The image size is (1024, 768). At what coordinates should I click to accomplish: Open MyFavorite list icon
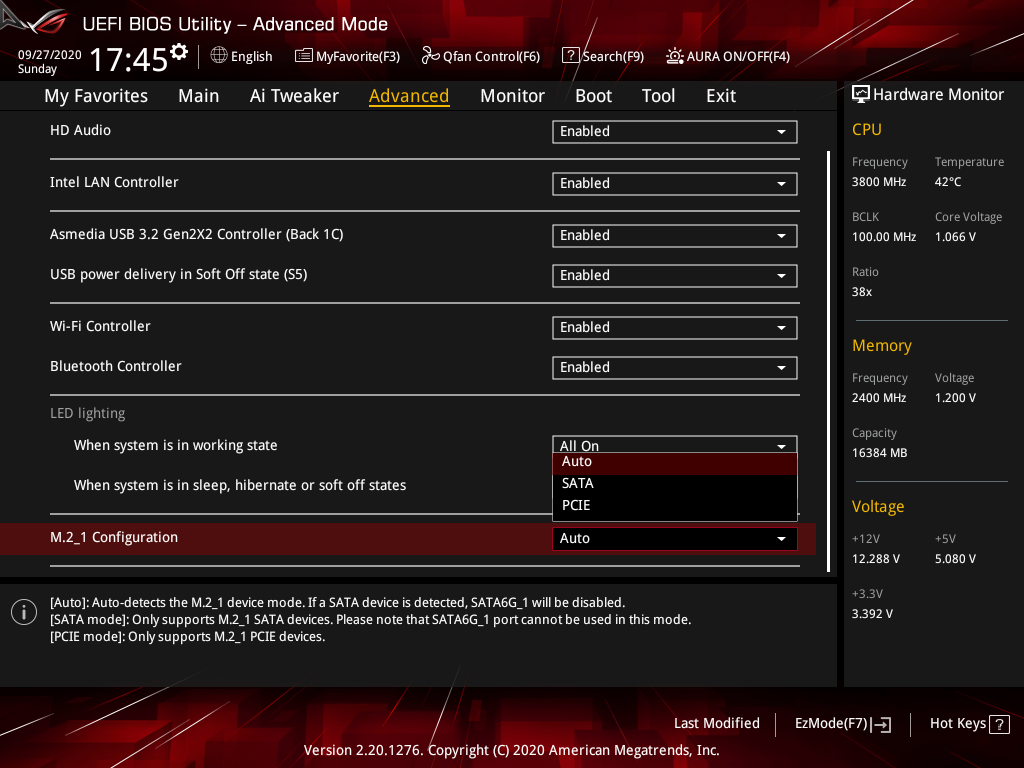point(303,56)
